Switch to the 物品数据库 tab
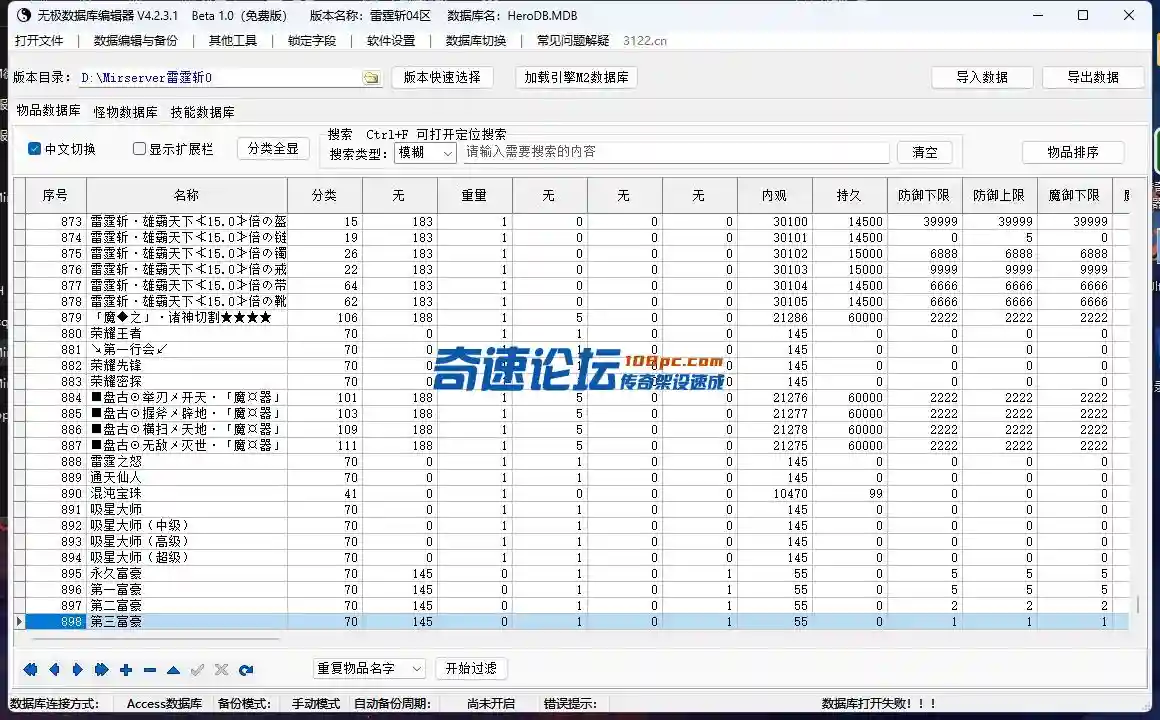The image size is (1160, 720). point(48,110)
